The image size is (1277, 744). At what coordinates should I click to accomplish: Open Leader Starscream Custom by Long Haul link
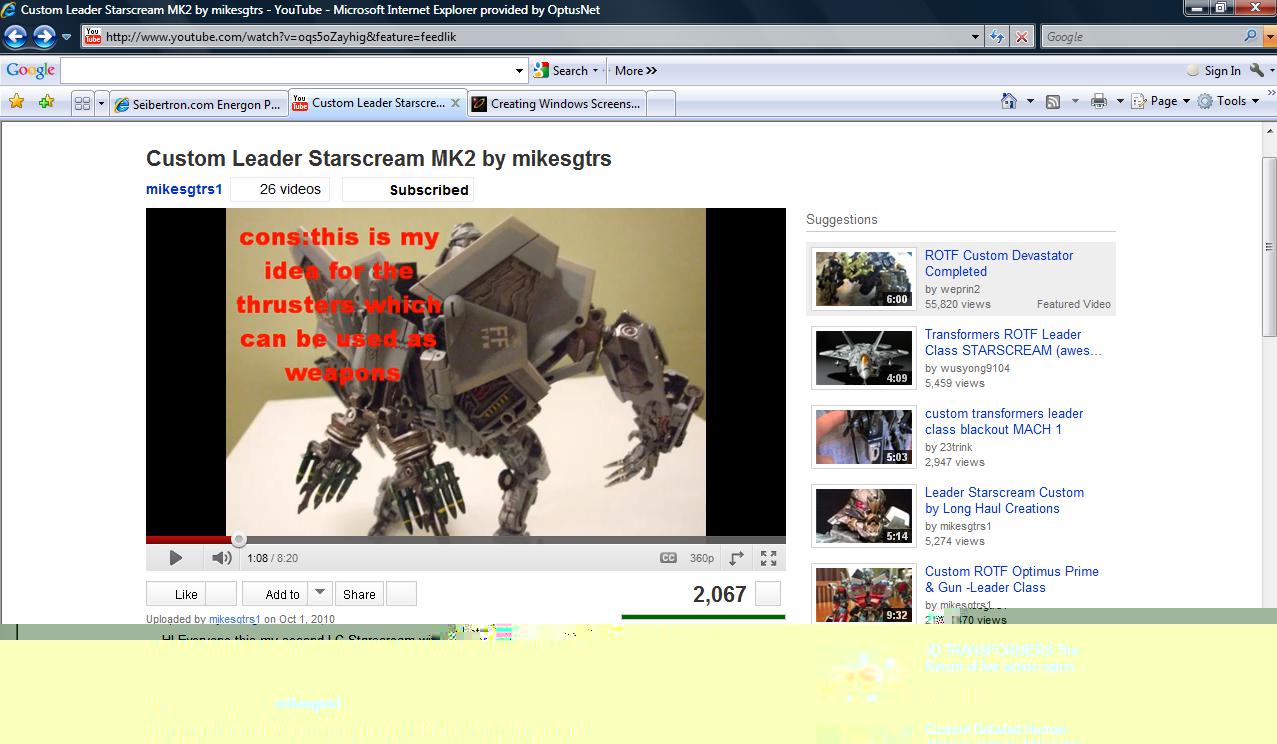tap(1004, 500)
